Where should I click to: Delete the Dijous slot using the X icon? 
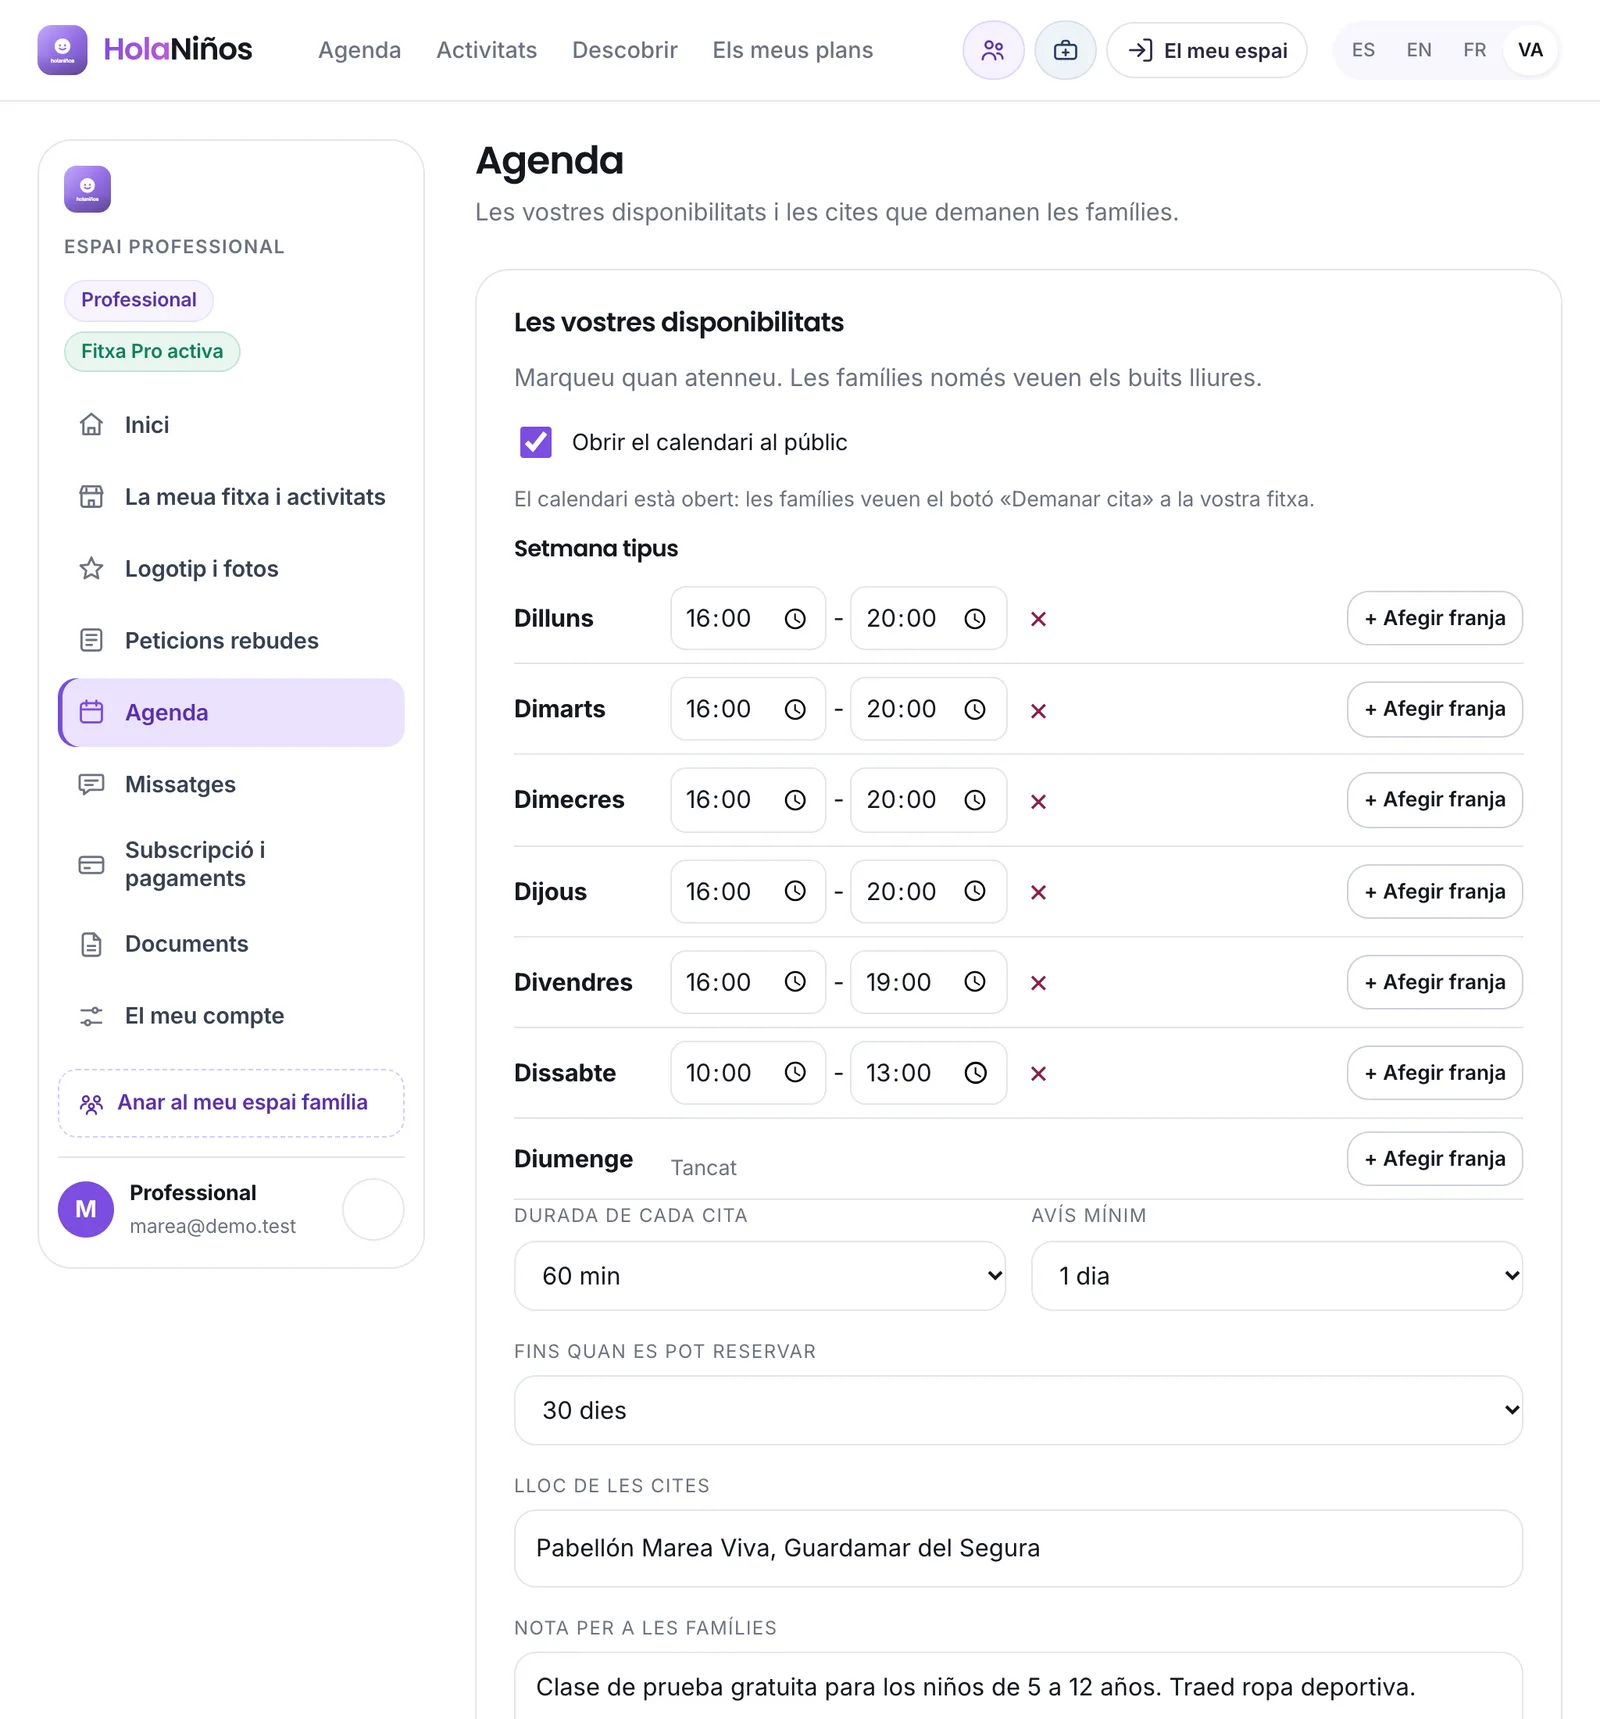coord(1038,892)
